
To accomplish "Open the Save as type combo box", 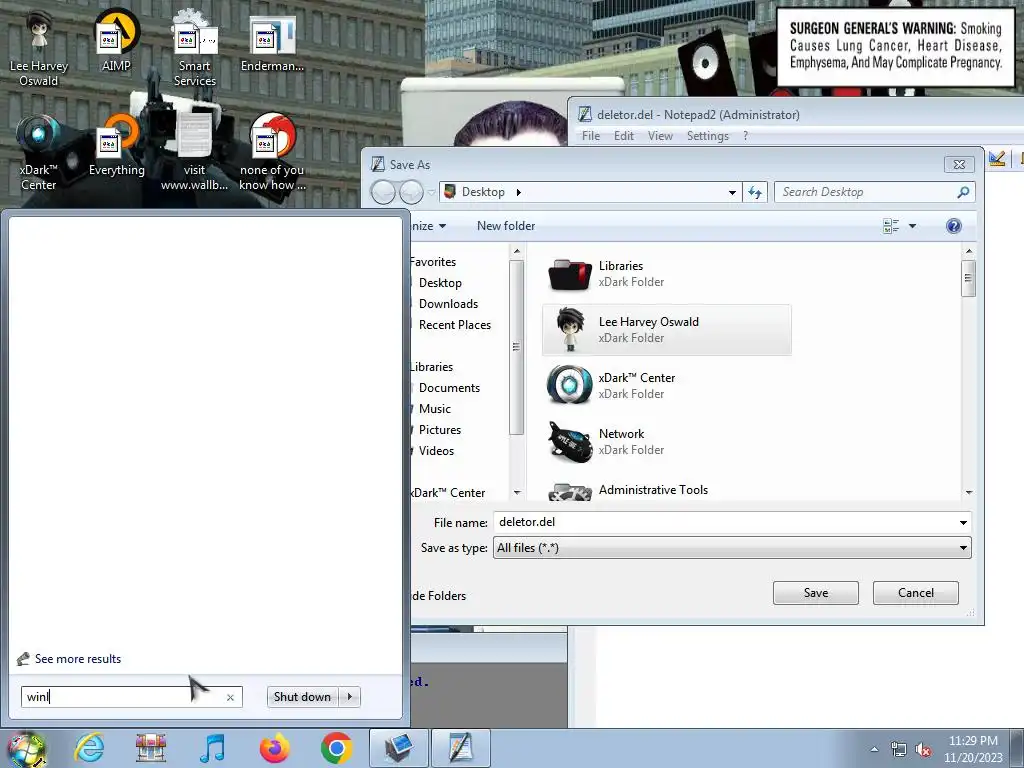I will (732, 548).
